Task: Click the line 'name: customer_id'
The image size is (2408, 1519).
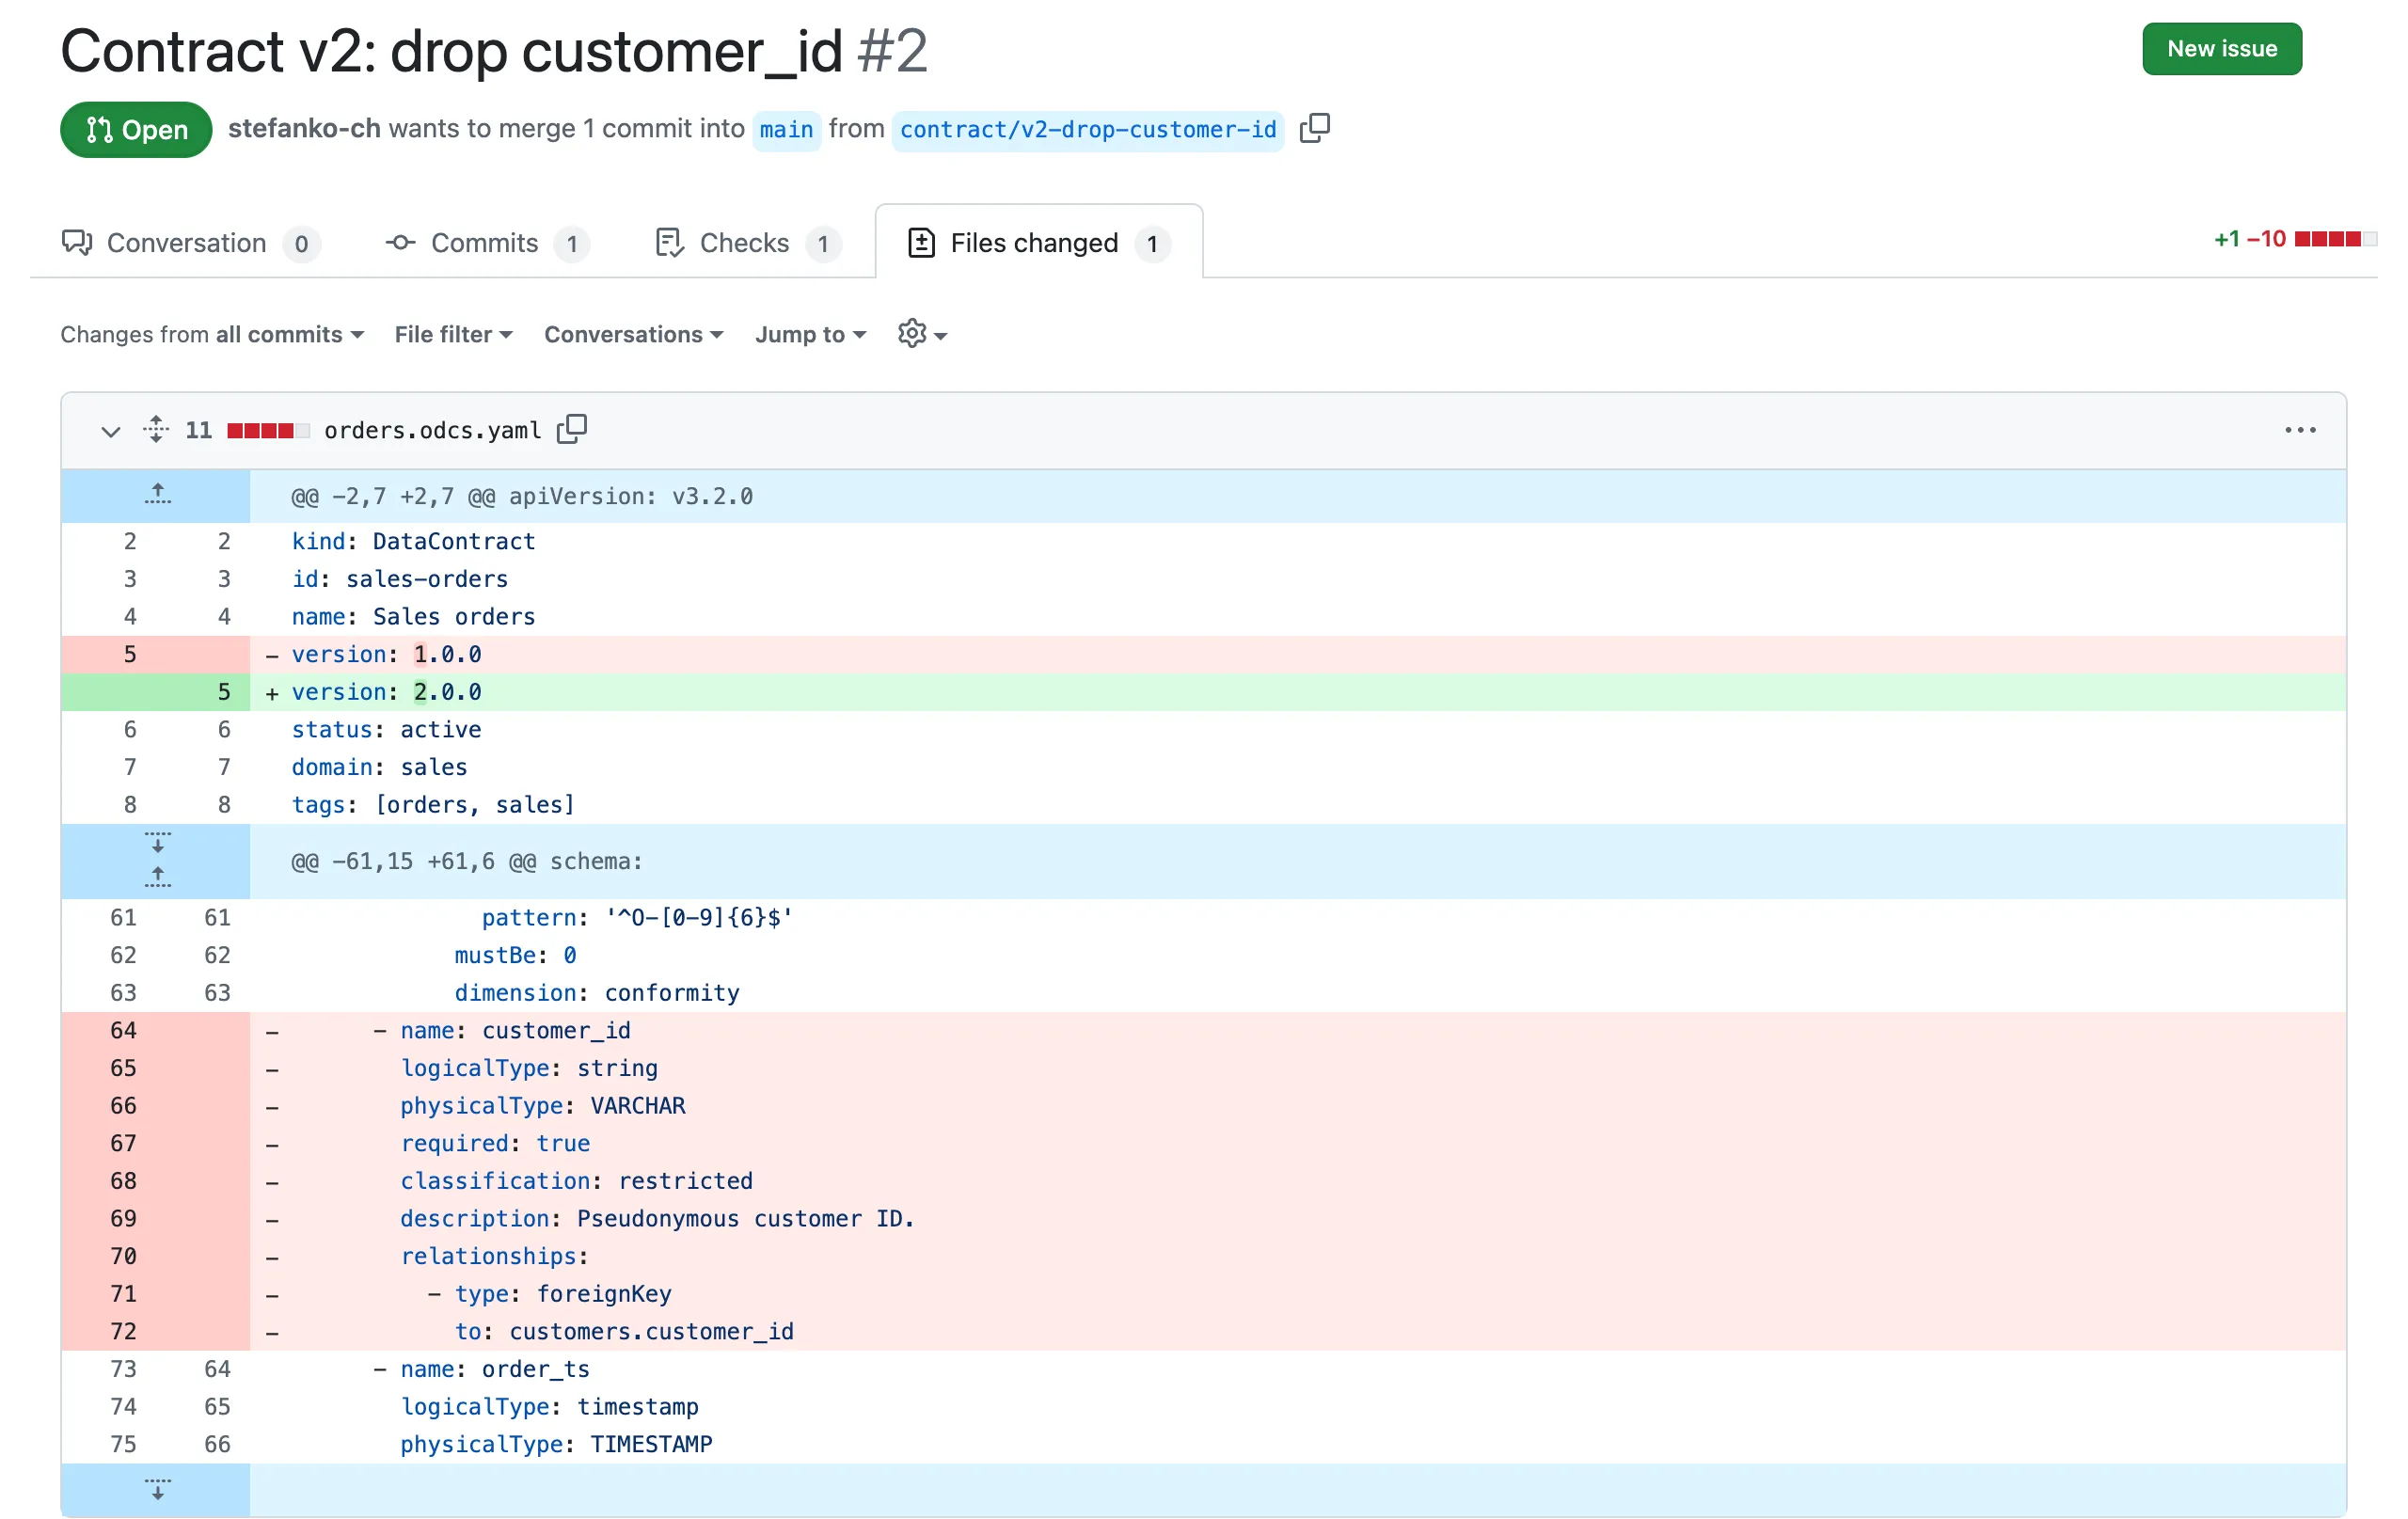Action: [x=1204, y=1030]
